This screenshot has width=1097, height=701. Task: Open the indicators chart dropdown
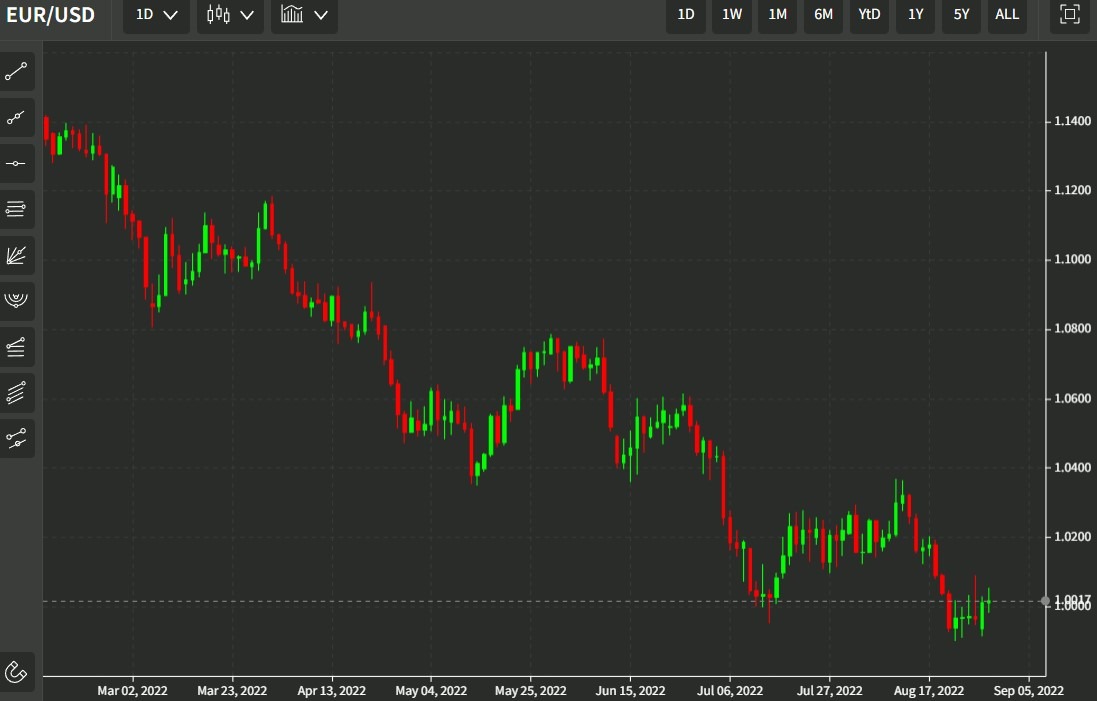(304, 15)
